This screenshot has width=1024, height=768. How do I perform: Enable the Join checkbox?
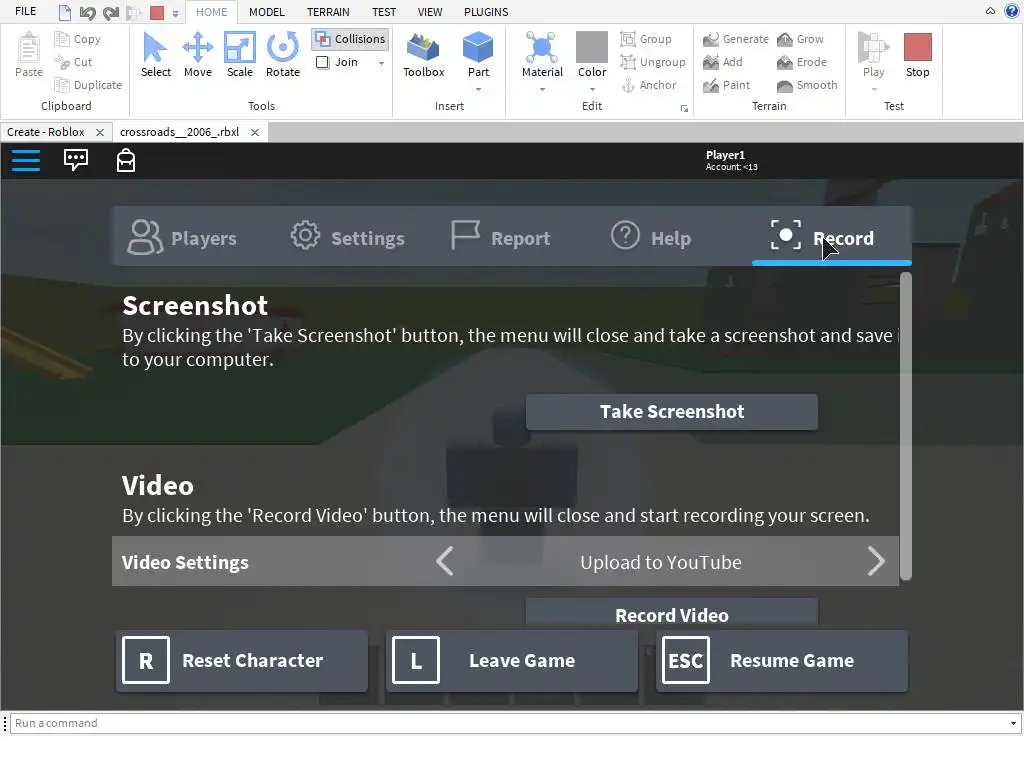coord(323,62)
